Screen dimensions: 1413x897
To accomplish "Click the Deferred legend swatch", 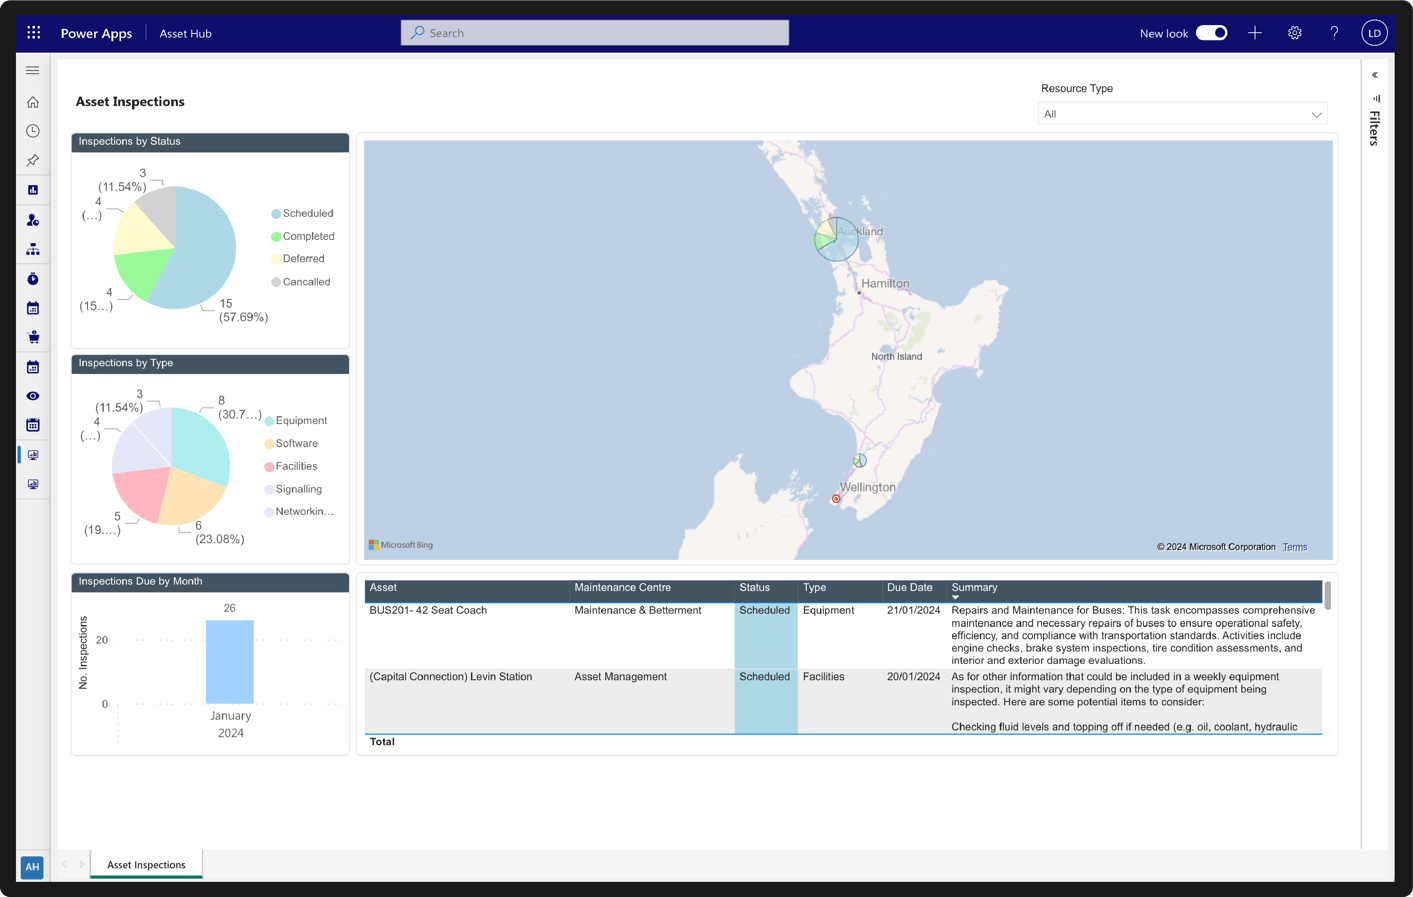I will tap(276, 259).
